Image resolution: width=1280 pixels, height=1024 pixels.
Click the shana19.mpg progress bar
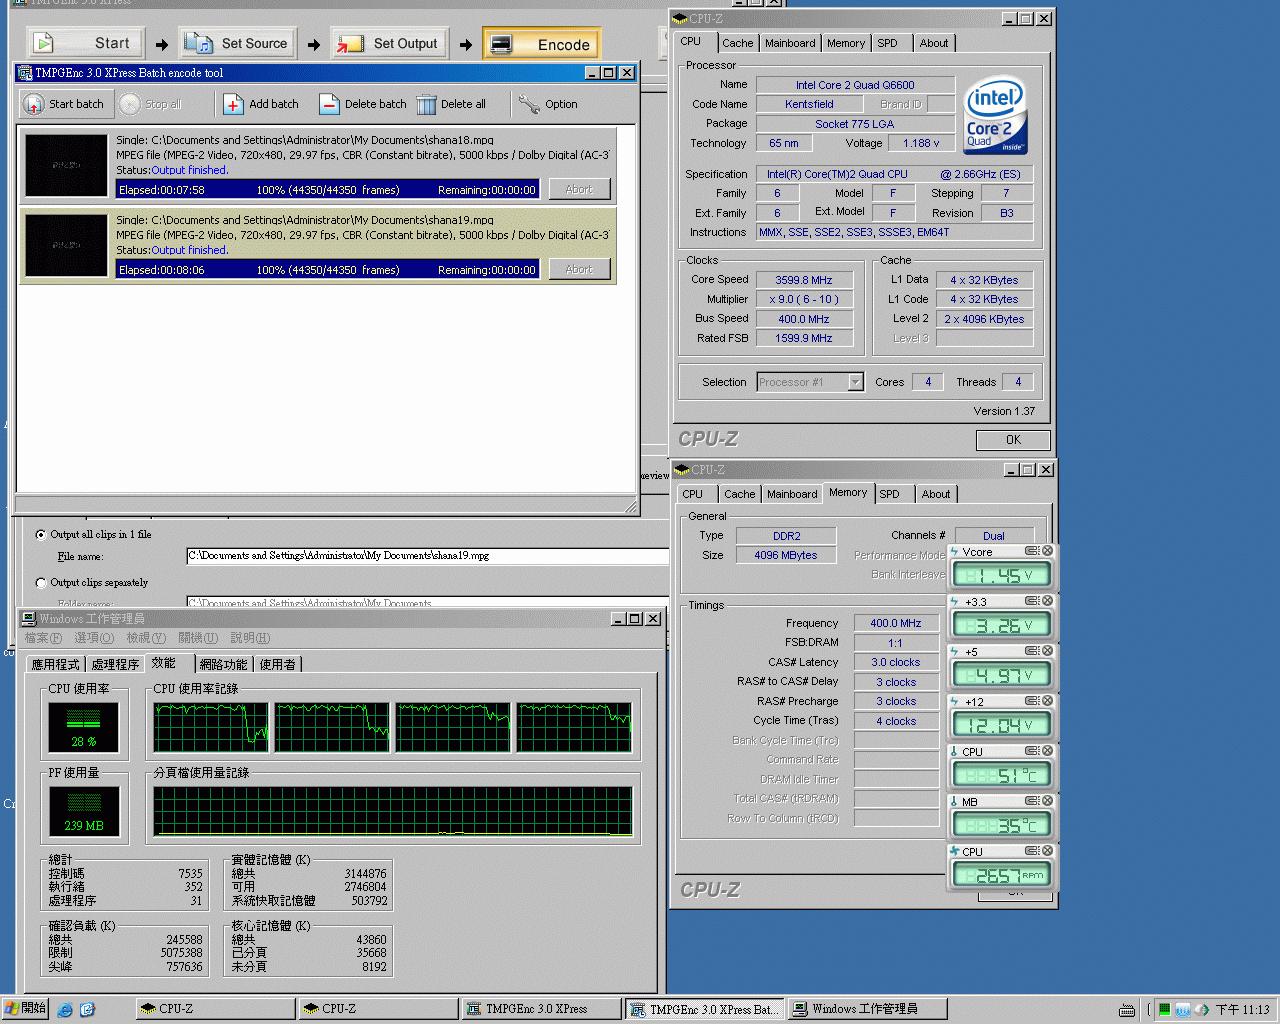pos(327,270)
